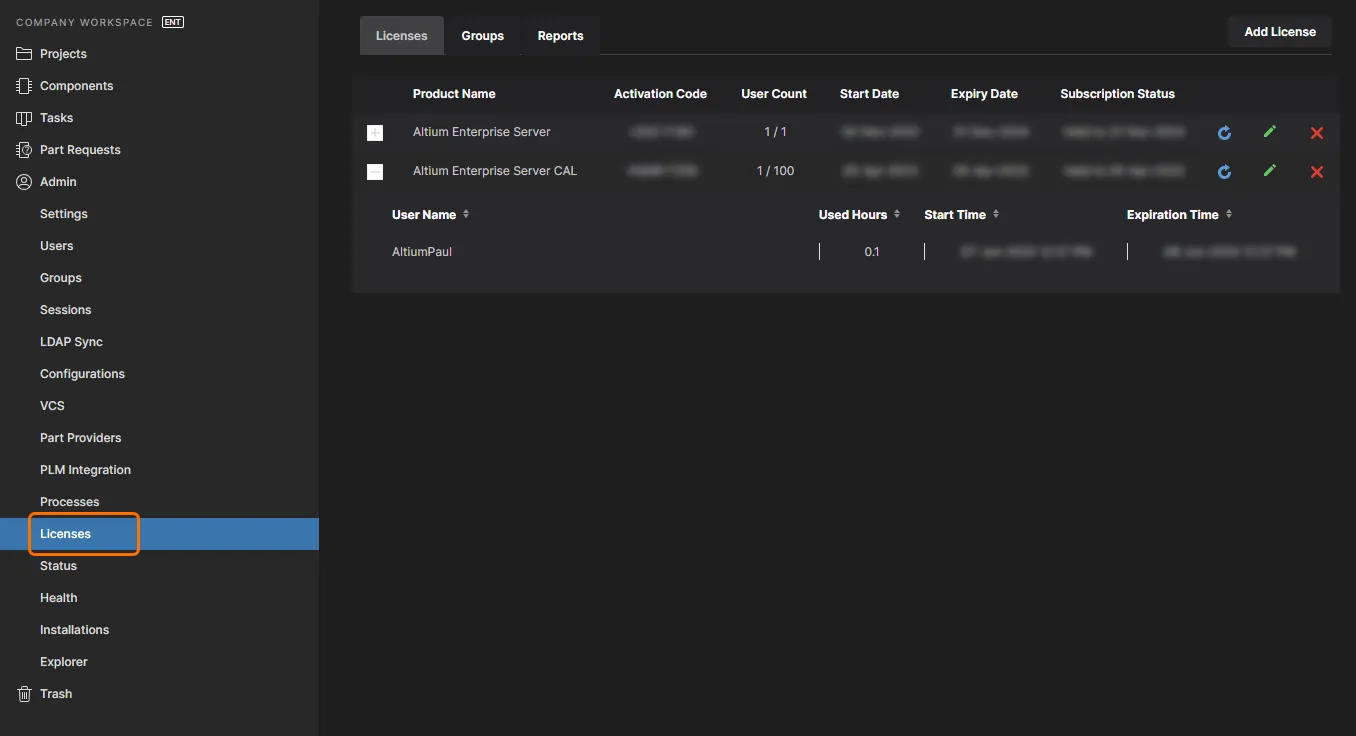The image size is (1356, 736).
Task: Edit the Altium Enterprise Server CAL license
Action: pyautogui.click(x=1270, y=171)
